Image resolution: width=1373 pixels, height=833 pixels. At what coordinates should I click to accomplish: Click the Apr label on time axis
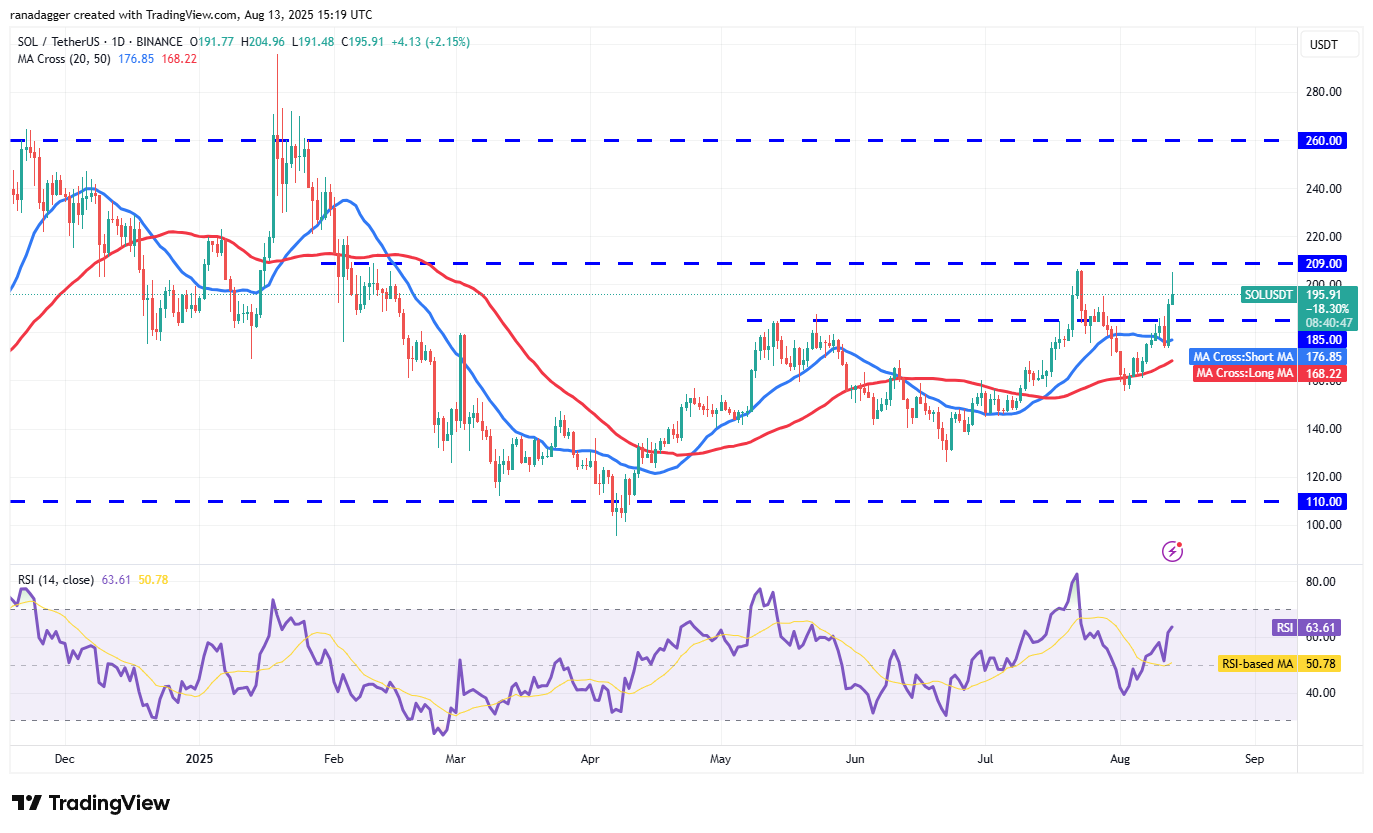click(x=589, y=759)
